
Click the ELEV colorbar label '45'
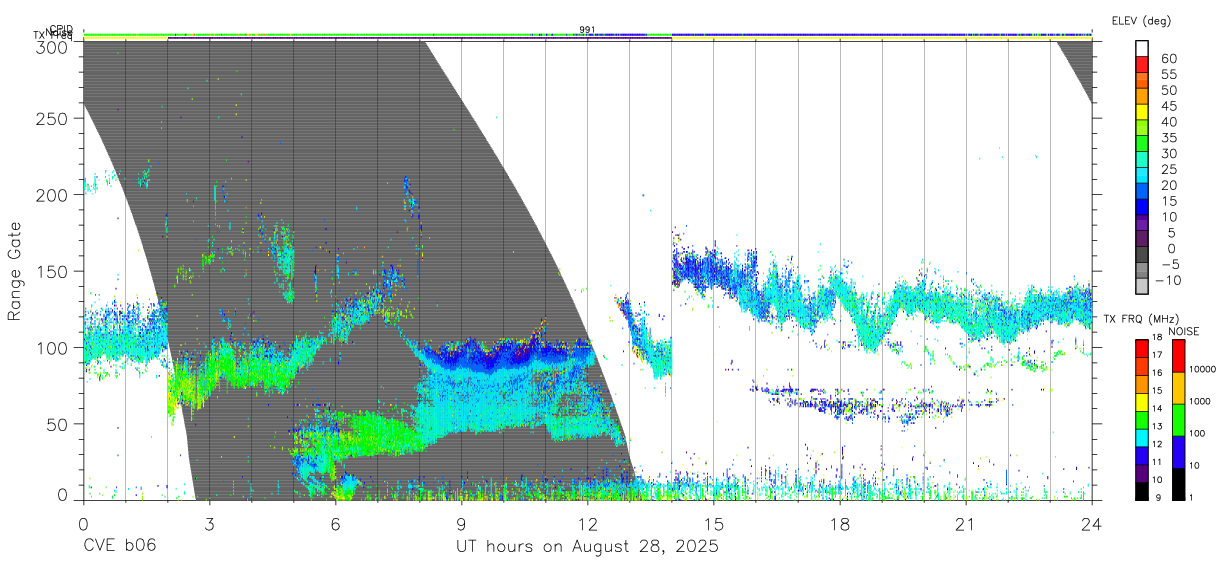click(x=1168, y=106)
